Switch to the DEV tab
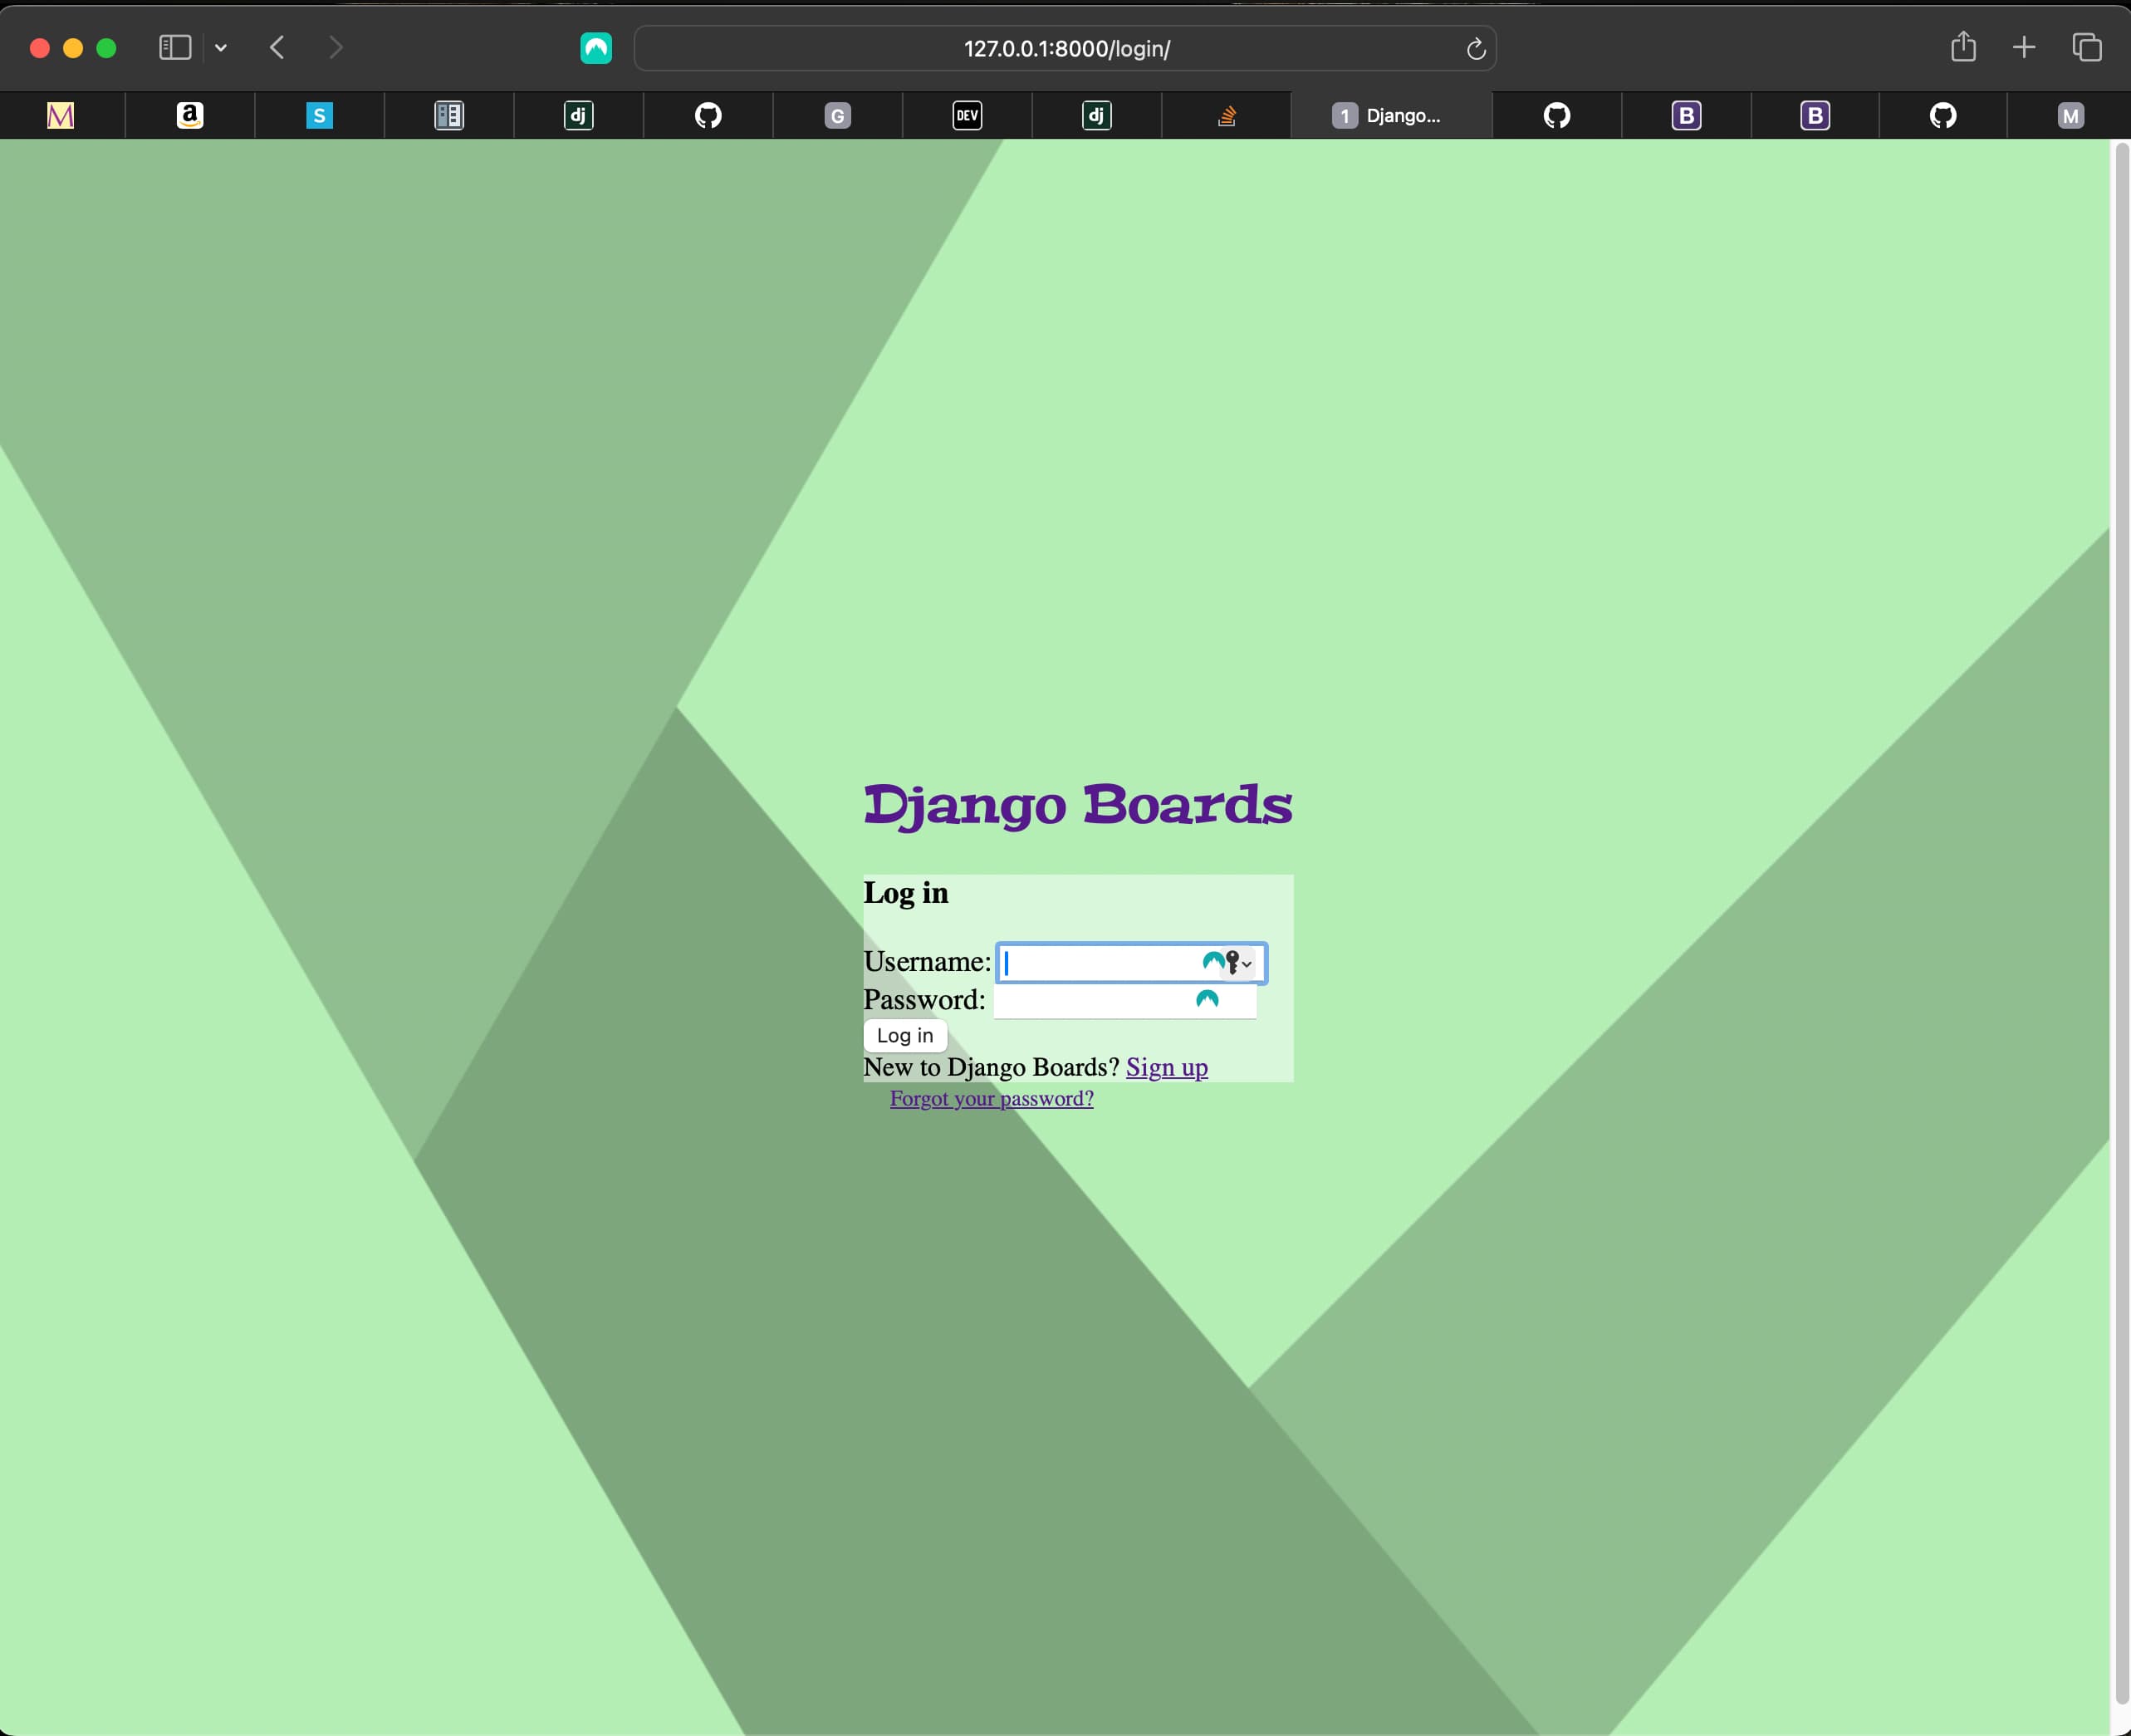This screenshot has height=1736, width=2131. [967, 116]
